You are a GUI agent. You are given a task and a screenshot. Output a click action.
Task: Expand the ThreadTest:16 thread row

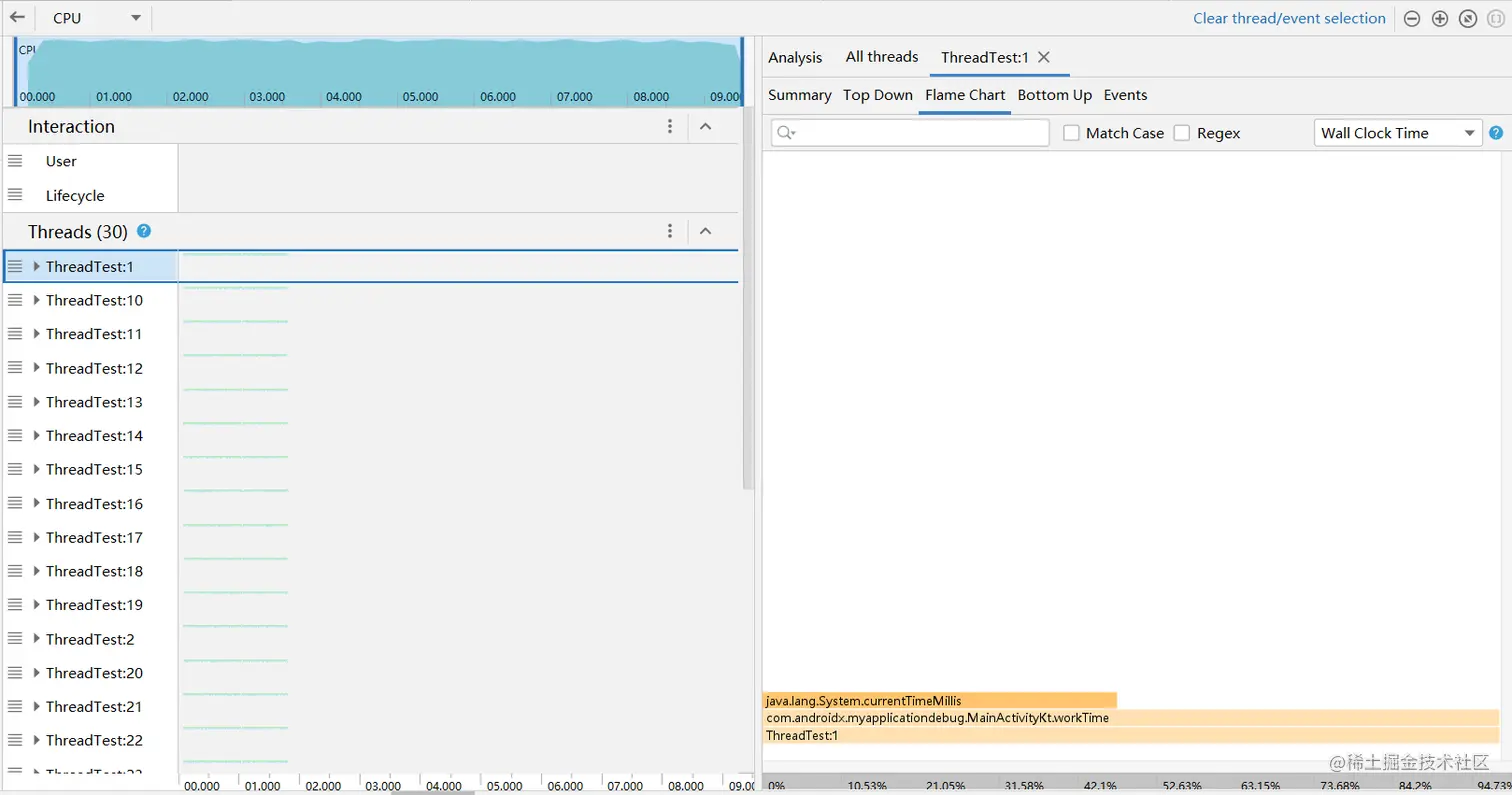(37, 503)
